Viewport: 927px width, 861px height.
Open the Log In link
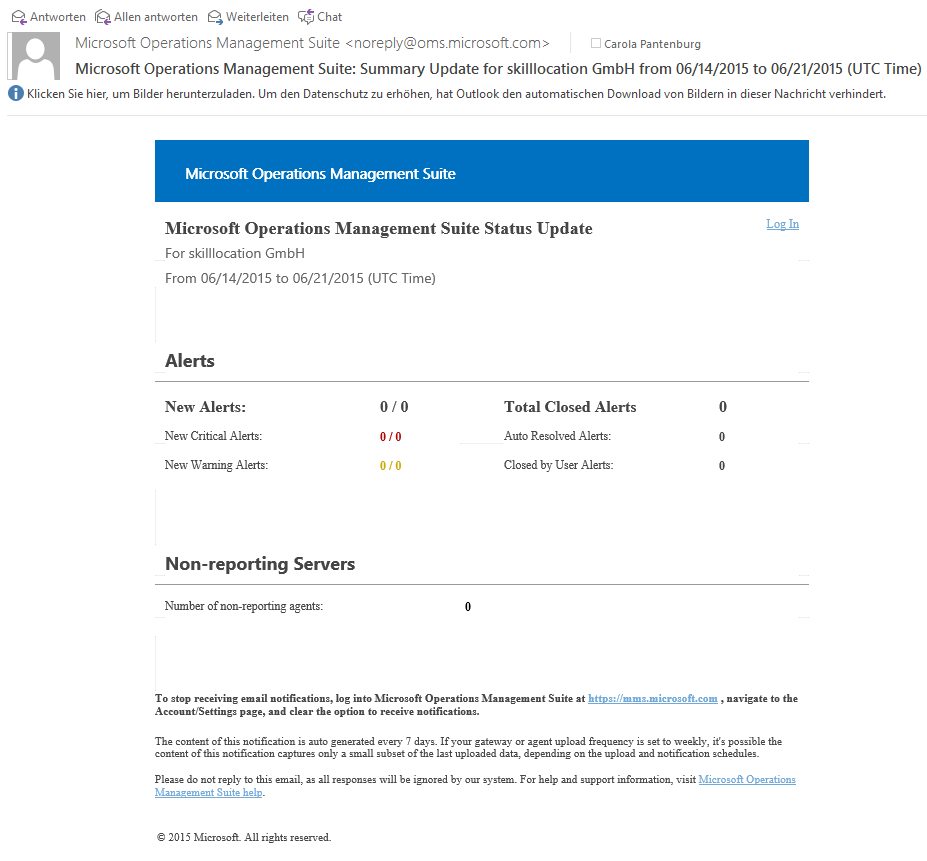[x=782, y=224]
